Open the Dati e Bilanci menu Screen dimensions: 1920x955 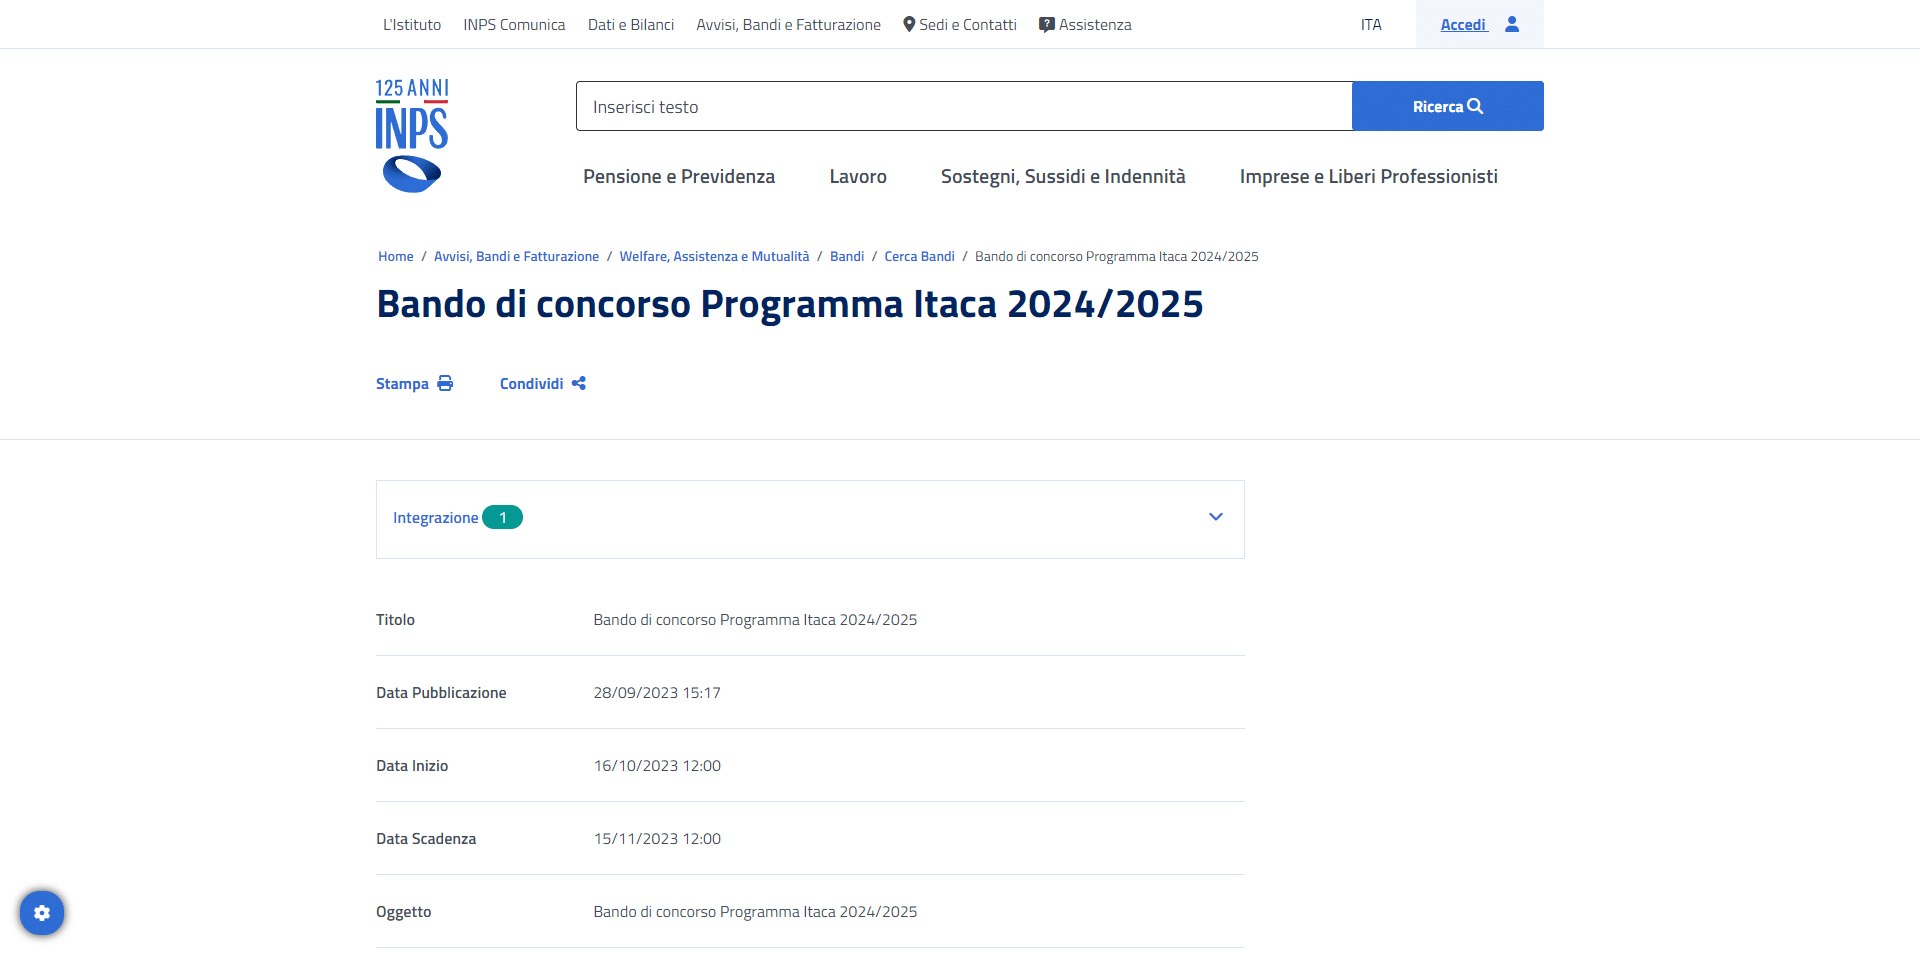631,25
